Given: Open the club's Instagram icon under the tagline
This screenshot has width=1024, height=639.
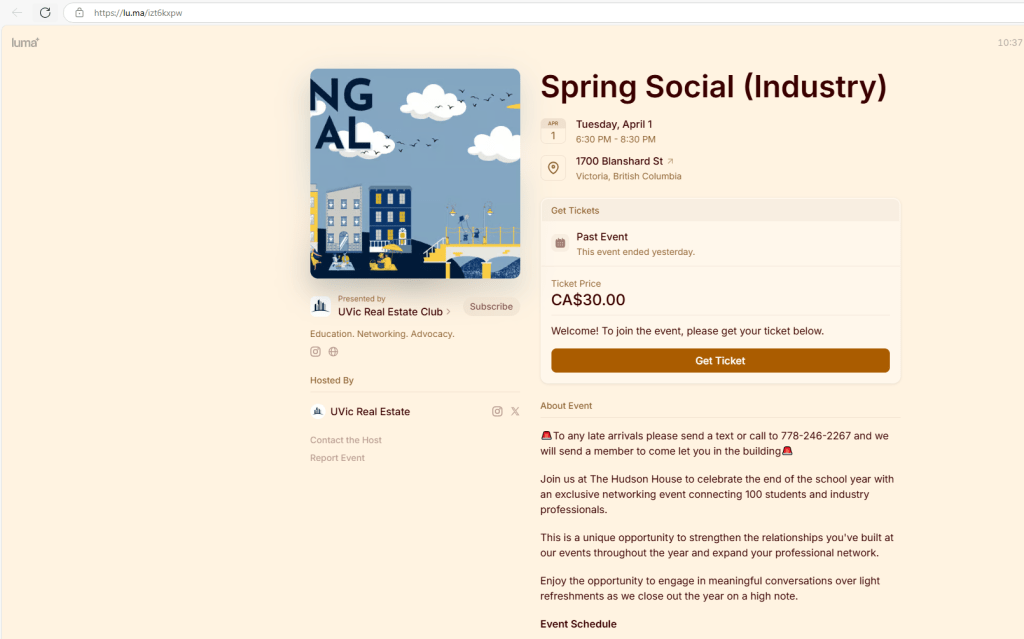Looking at the screenshot, I should pos(316,352).
